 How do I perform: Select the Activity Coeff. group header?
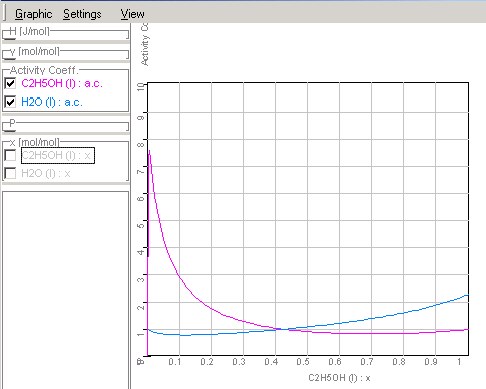pos(44,70)
